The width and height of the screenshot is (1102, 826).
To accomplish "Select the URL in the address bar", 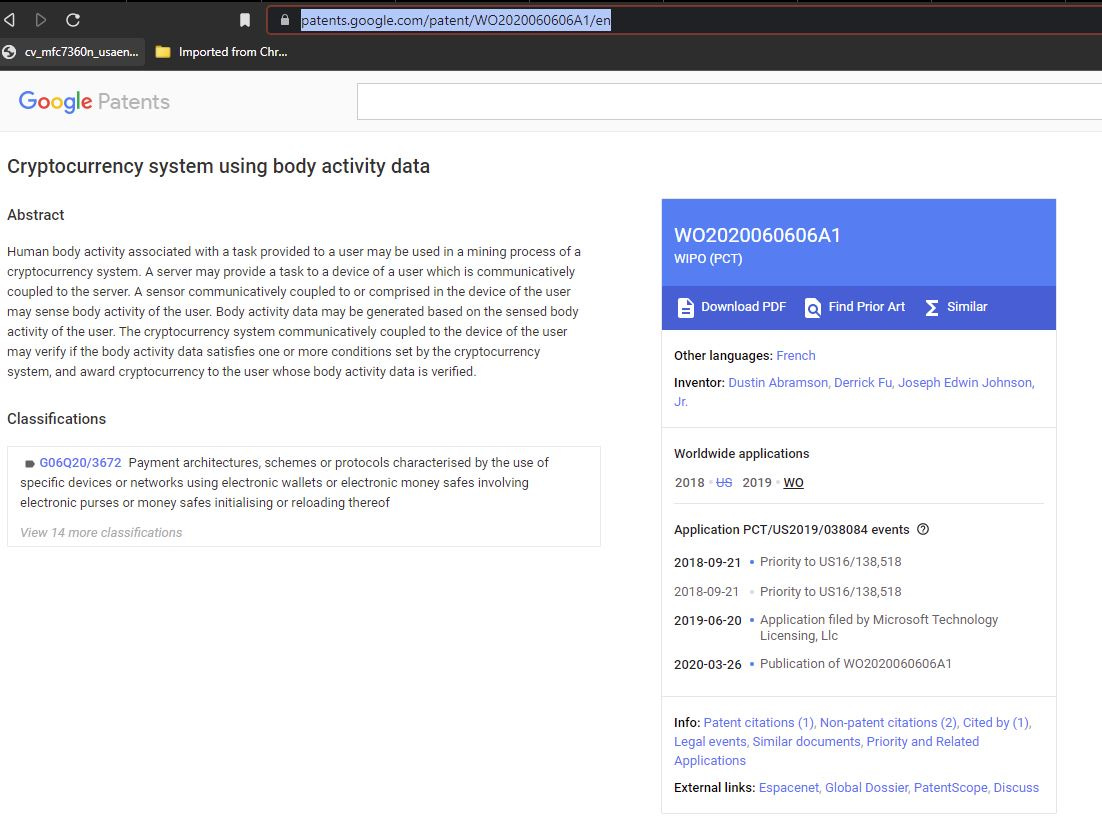I will coord(455,20).
